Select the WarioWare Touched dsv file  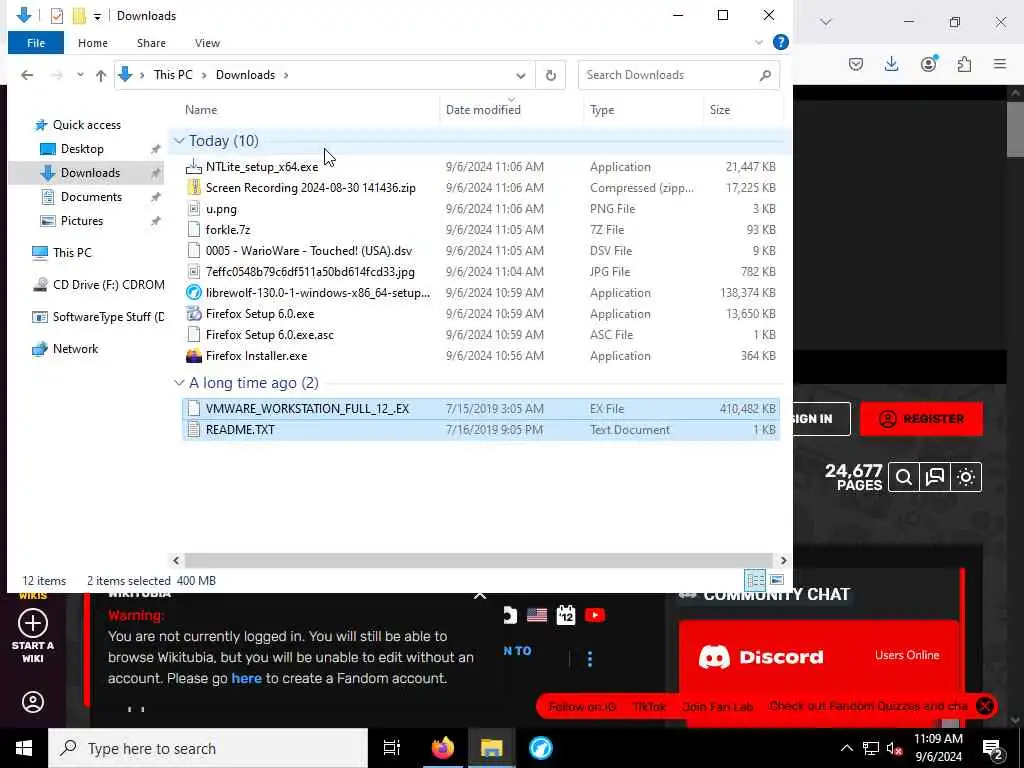(x=309, y=251)
